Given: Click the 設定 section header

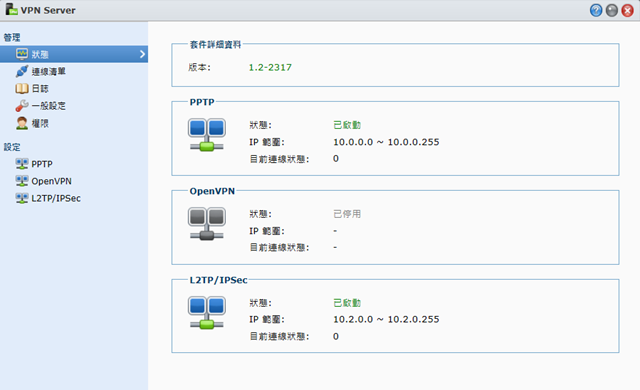Looking at the screenshot, I should pyautogui.click(x=12, y=147).
